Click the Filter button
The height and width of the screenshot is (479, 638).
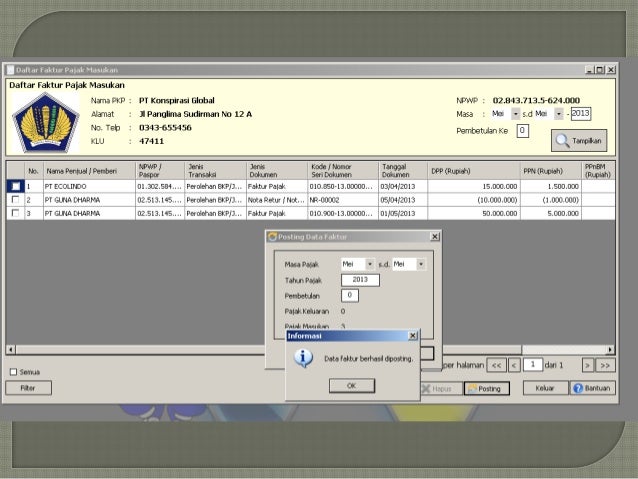[x=28, y=388]
